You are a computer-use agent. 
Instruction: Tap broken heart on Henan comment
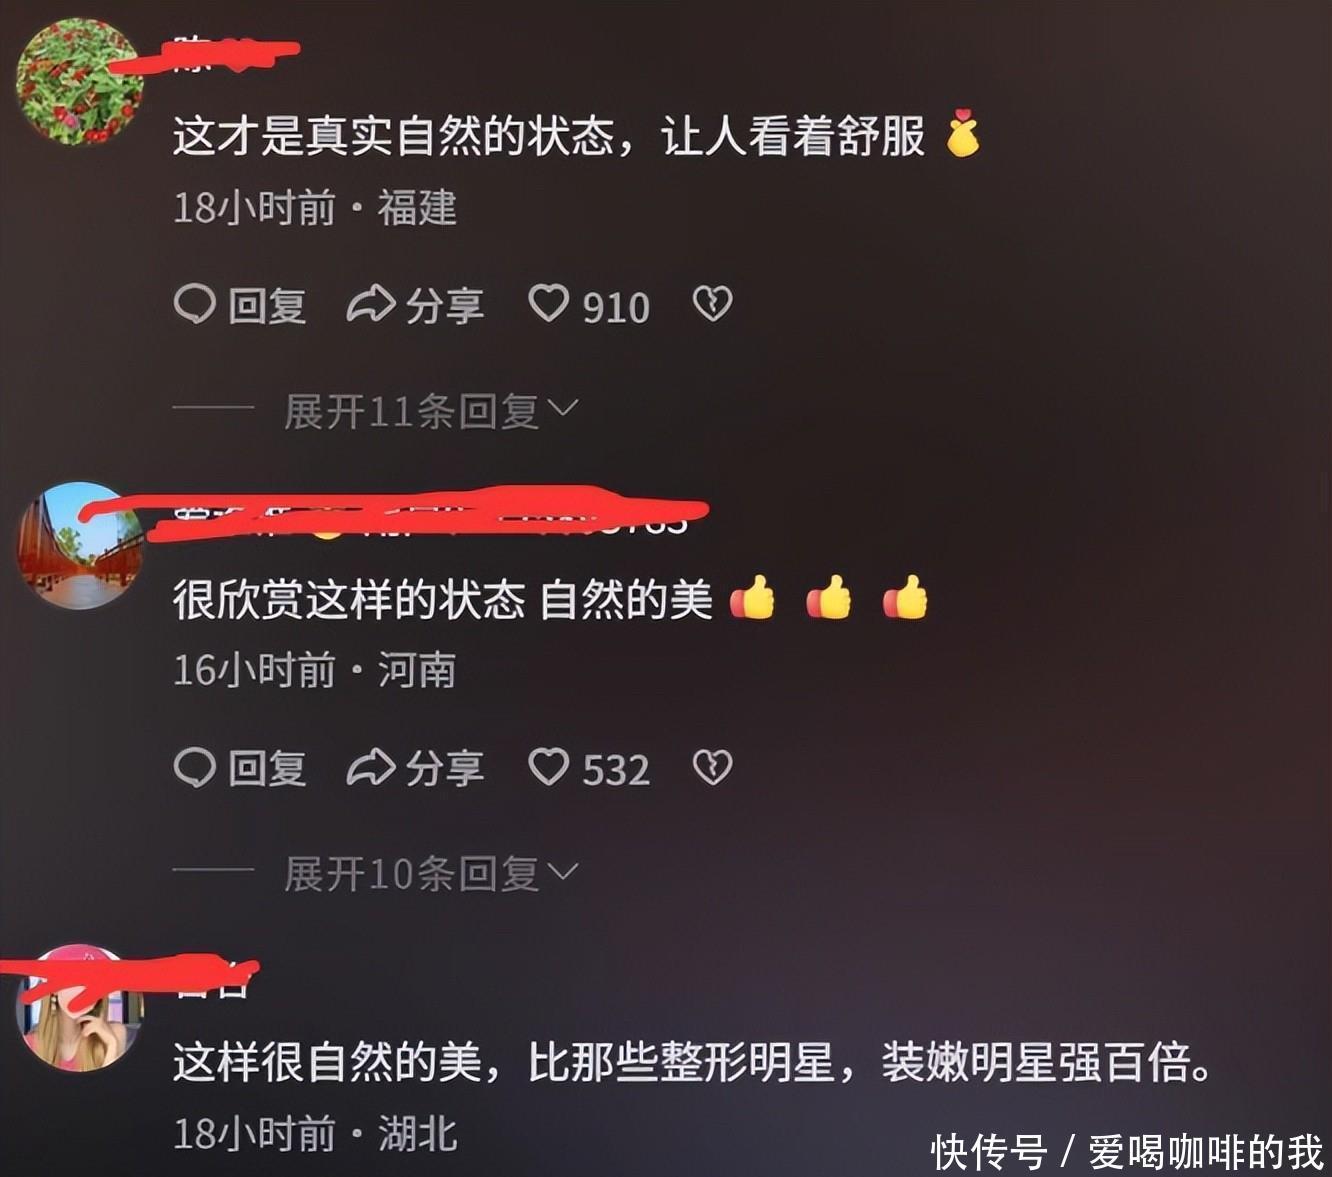coord(712,768)
